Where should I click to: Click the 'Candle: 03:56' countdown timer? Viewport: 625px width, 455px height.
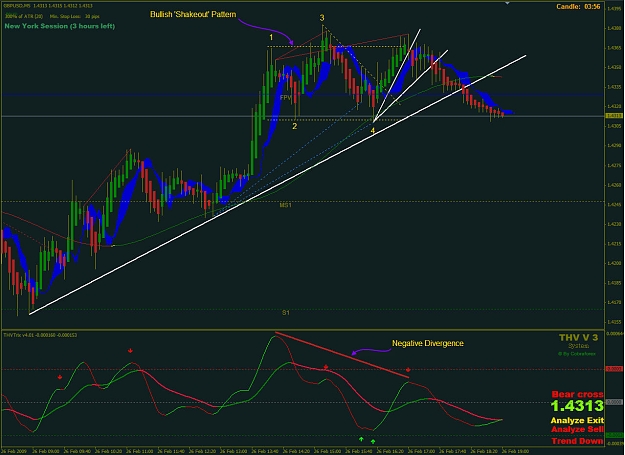578,6
